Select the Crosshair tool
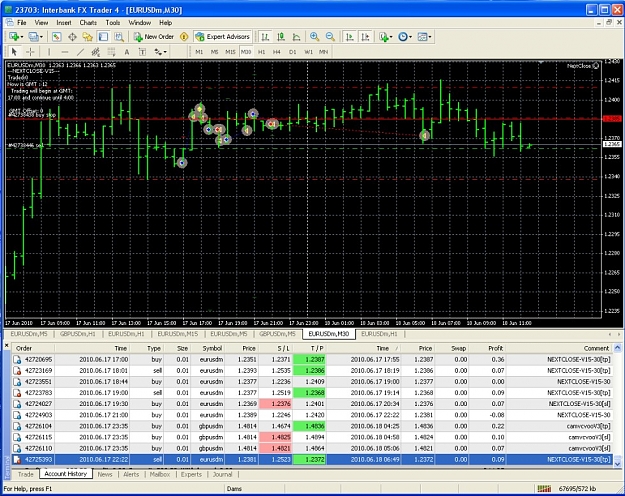625x496 pixels. click(30, 52)
